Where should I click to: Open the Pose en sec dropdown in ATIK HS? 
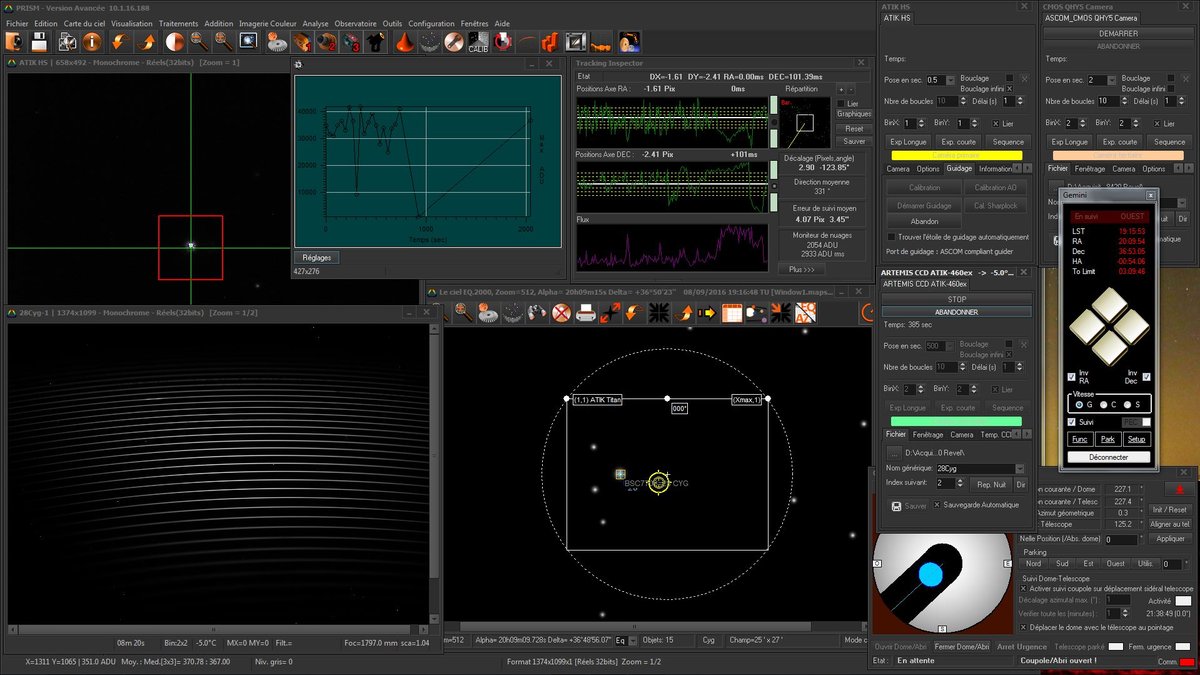948,80
